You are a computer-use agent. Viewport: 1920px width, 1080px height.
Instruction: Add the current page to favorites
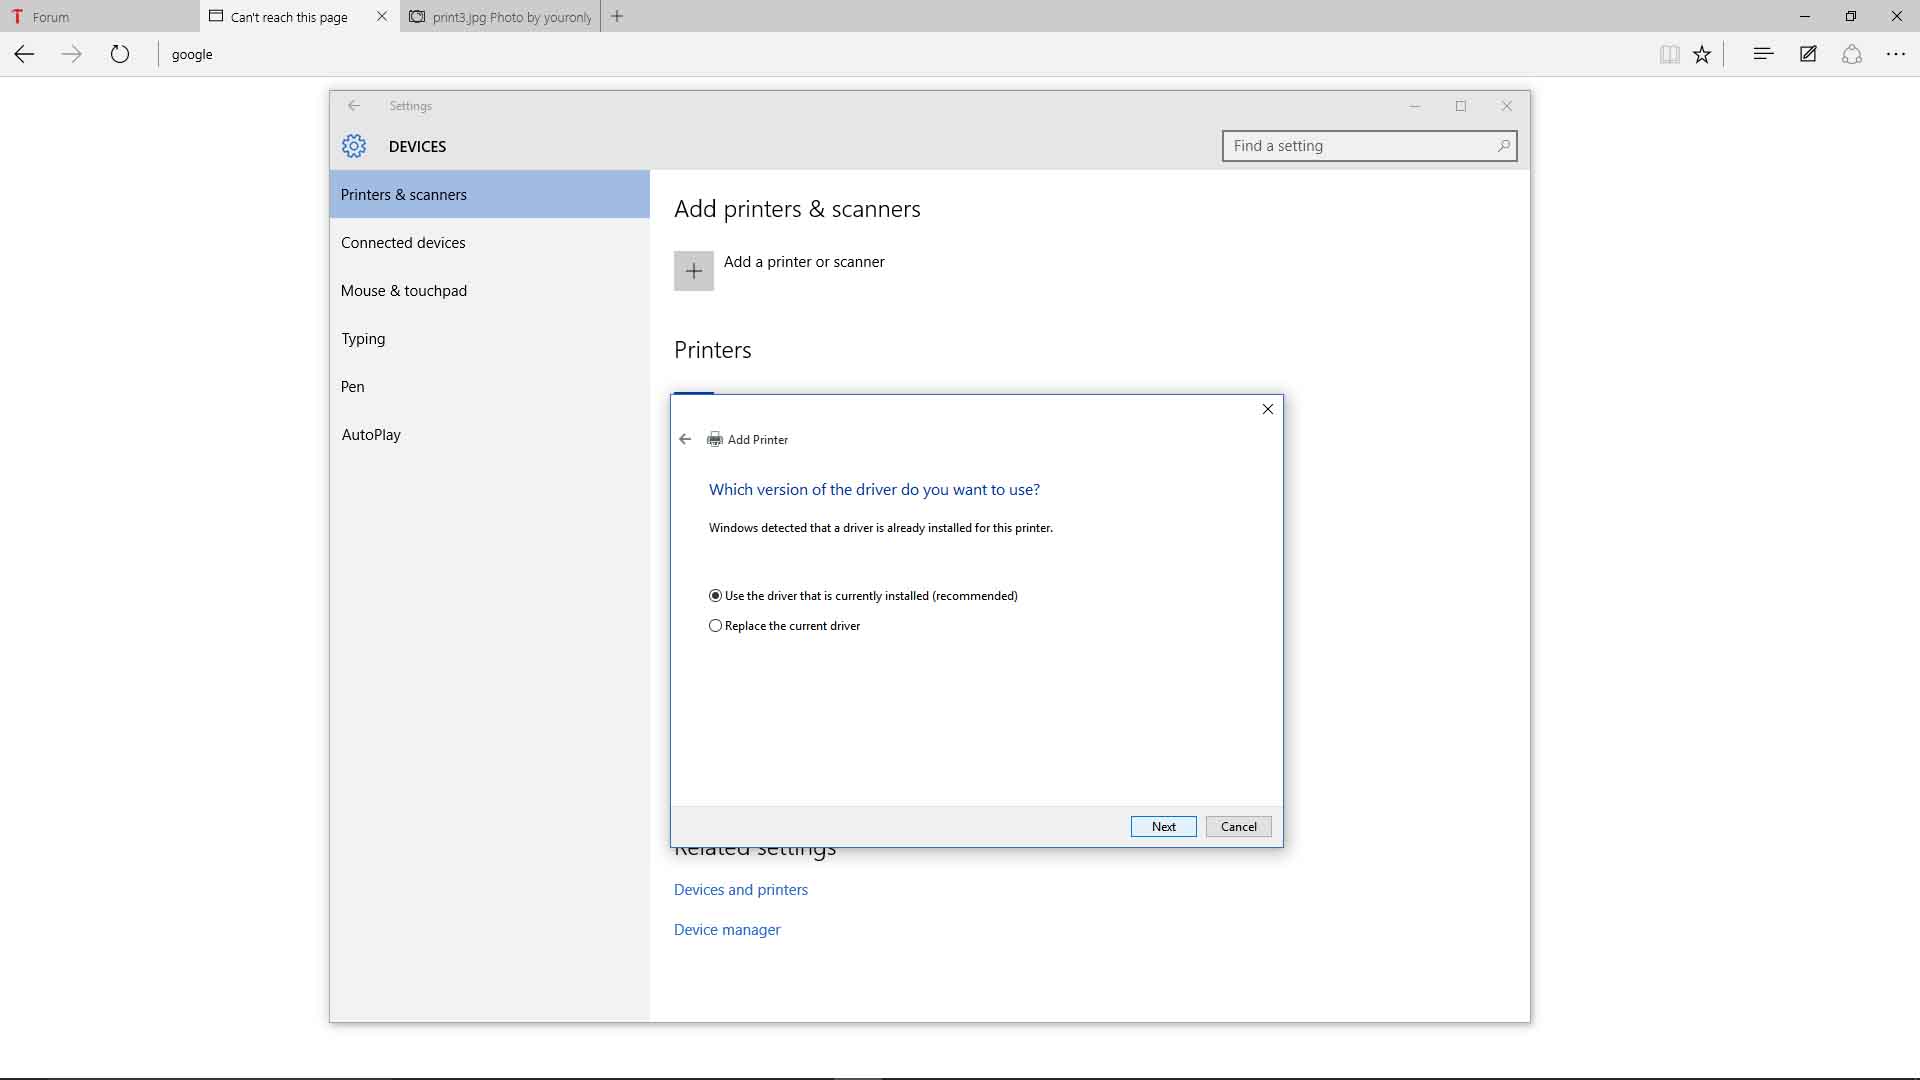(1703, 54)
